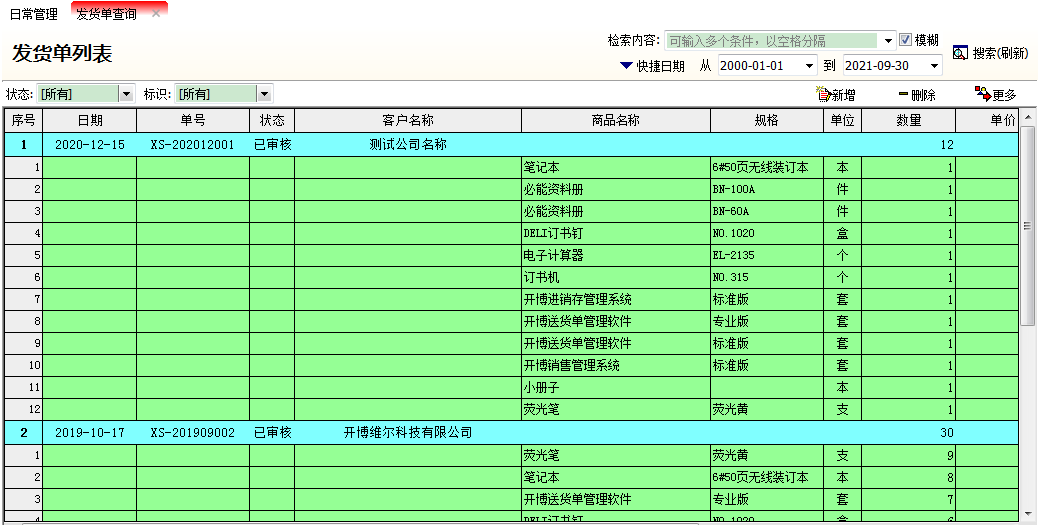Click the 更多 arrow icon
Screen dimensions: 1040x525
tap(983, 93)
